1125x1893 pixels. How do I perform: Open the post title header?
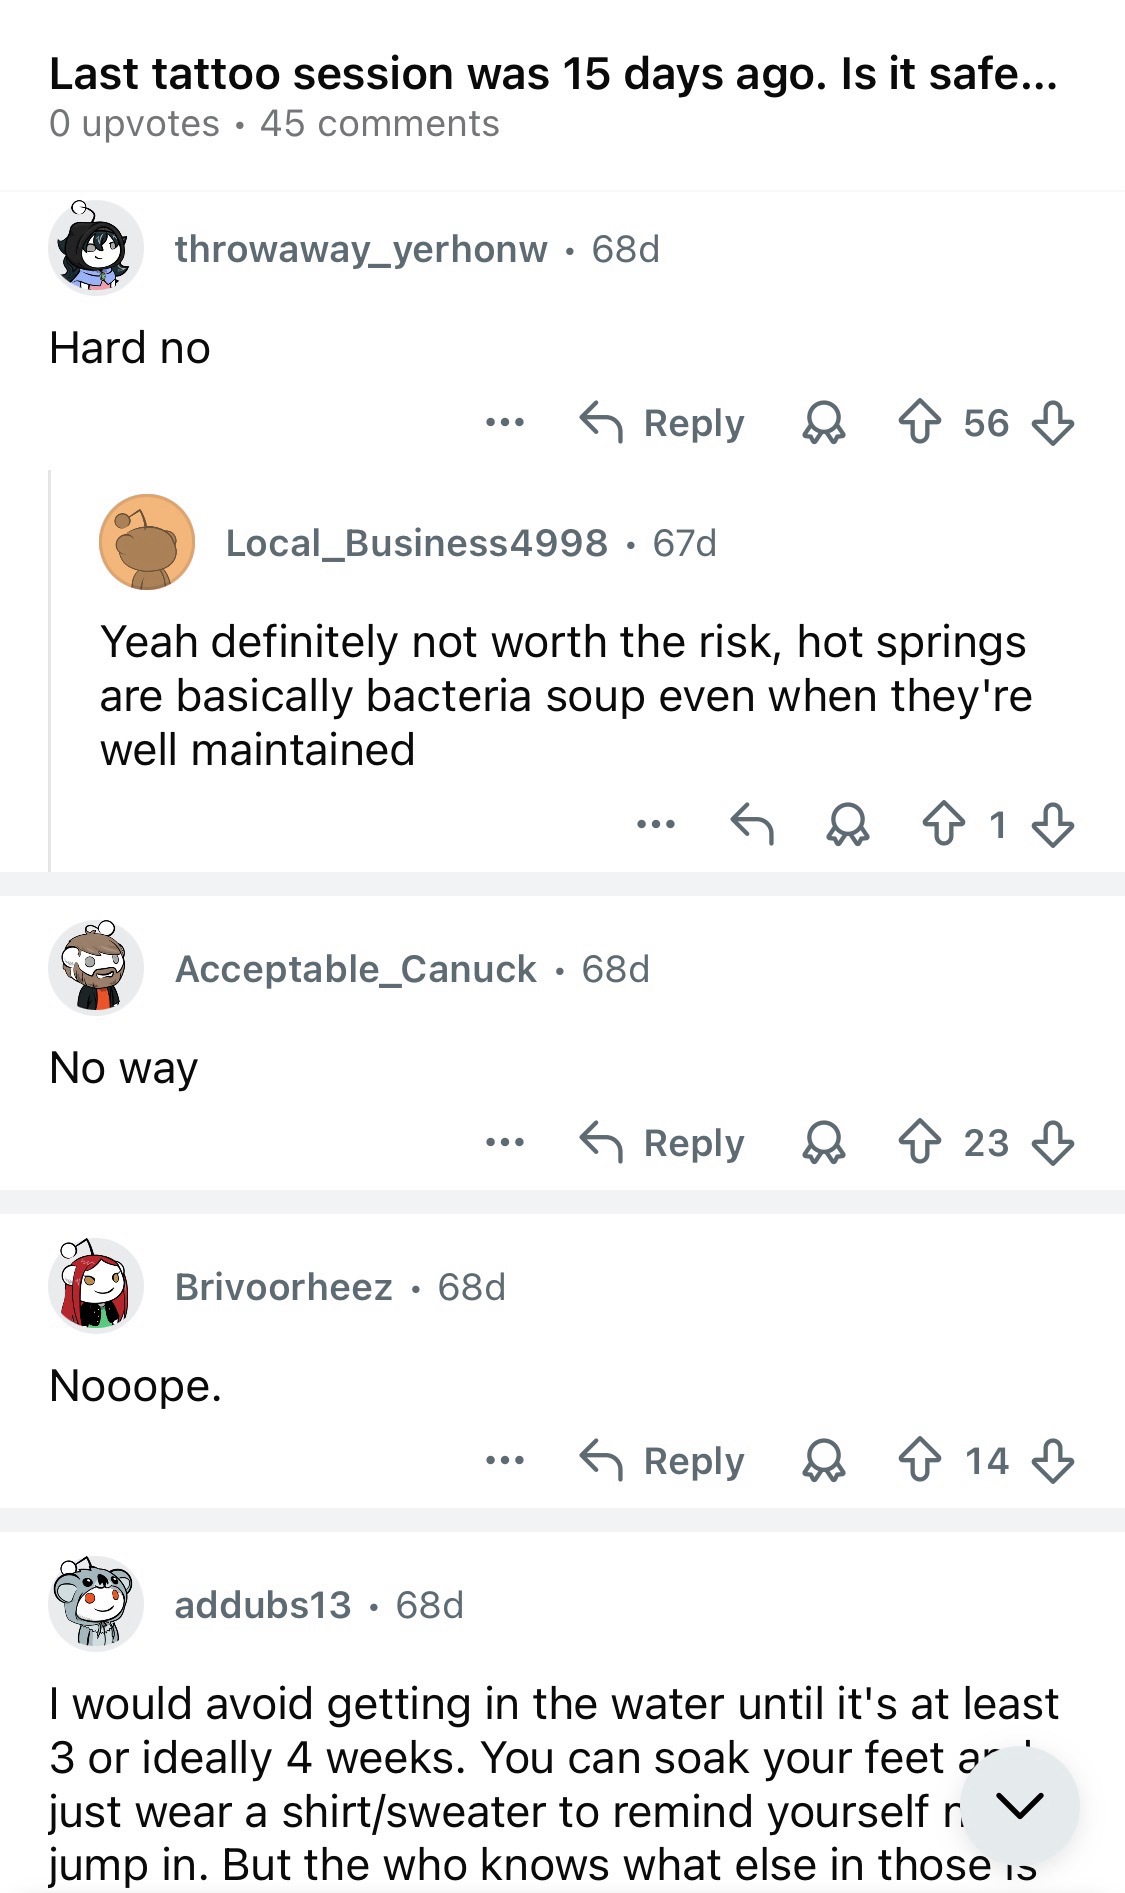552,74
